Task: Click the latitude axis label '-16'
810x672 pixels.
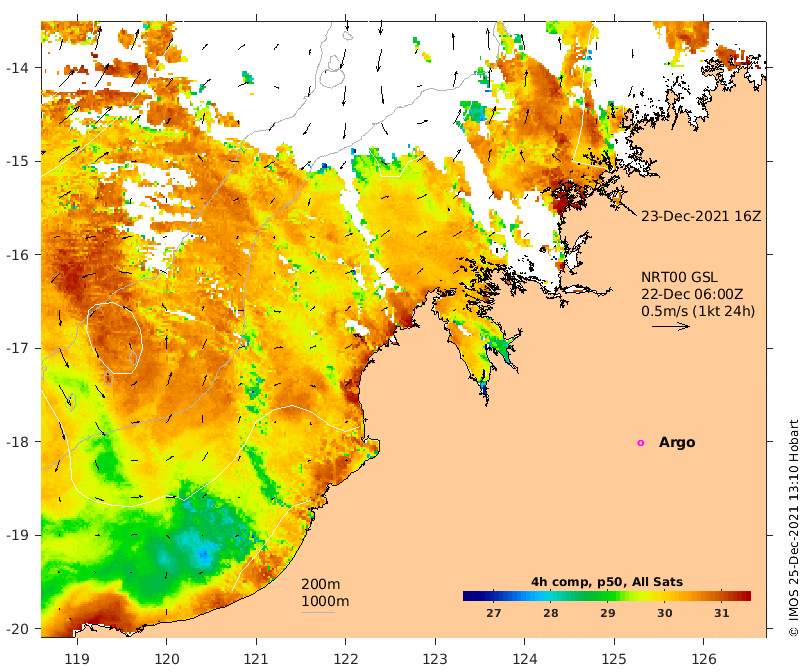Action: (17, 255)
